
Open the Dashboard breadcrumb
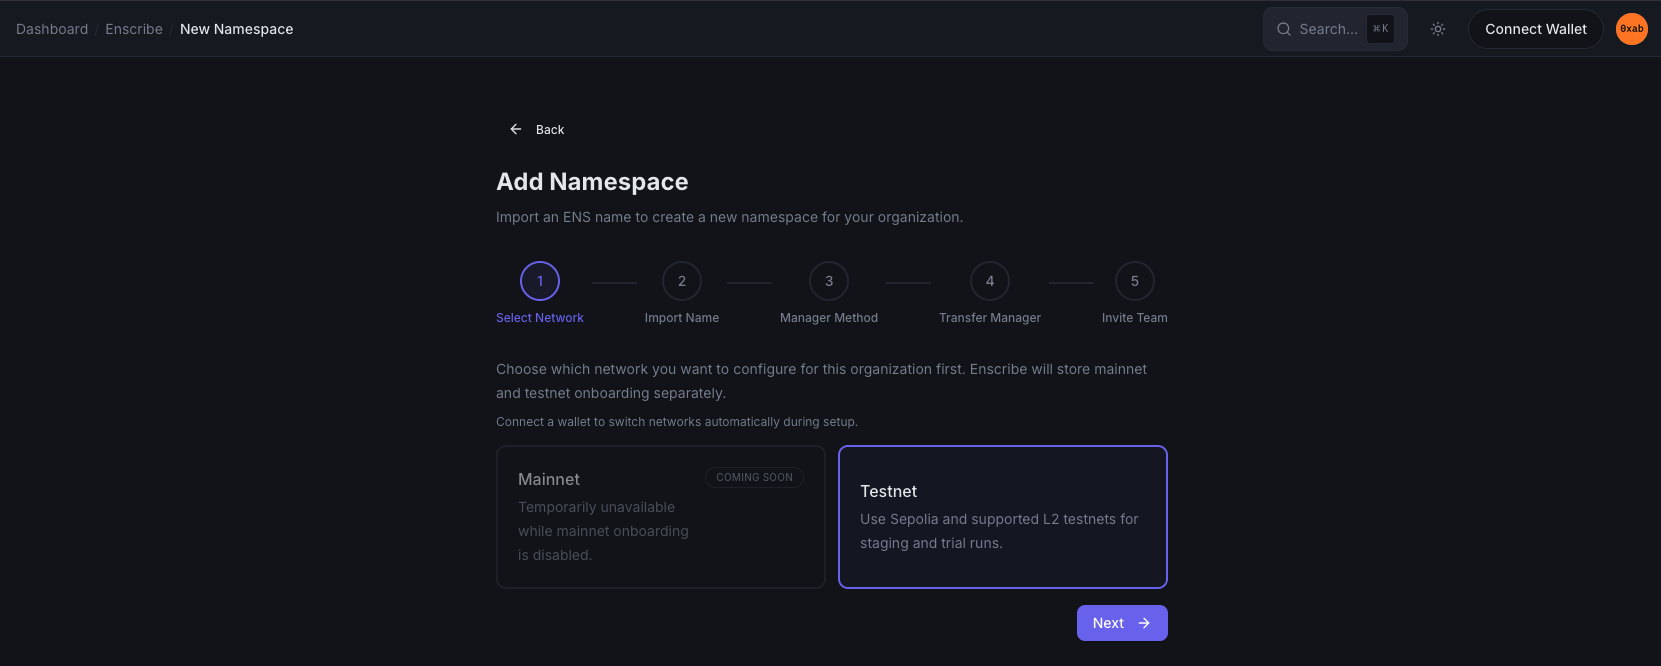coord(52,29)
